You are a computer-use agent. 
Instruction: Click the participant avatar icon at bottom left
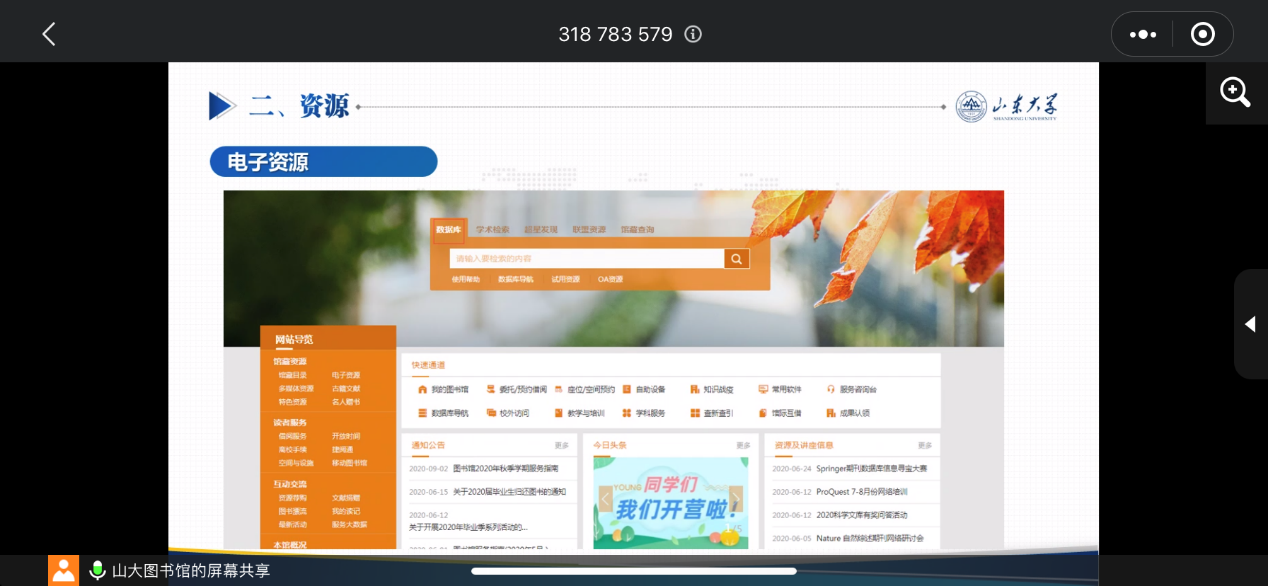(x=63, y=570)
